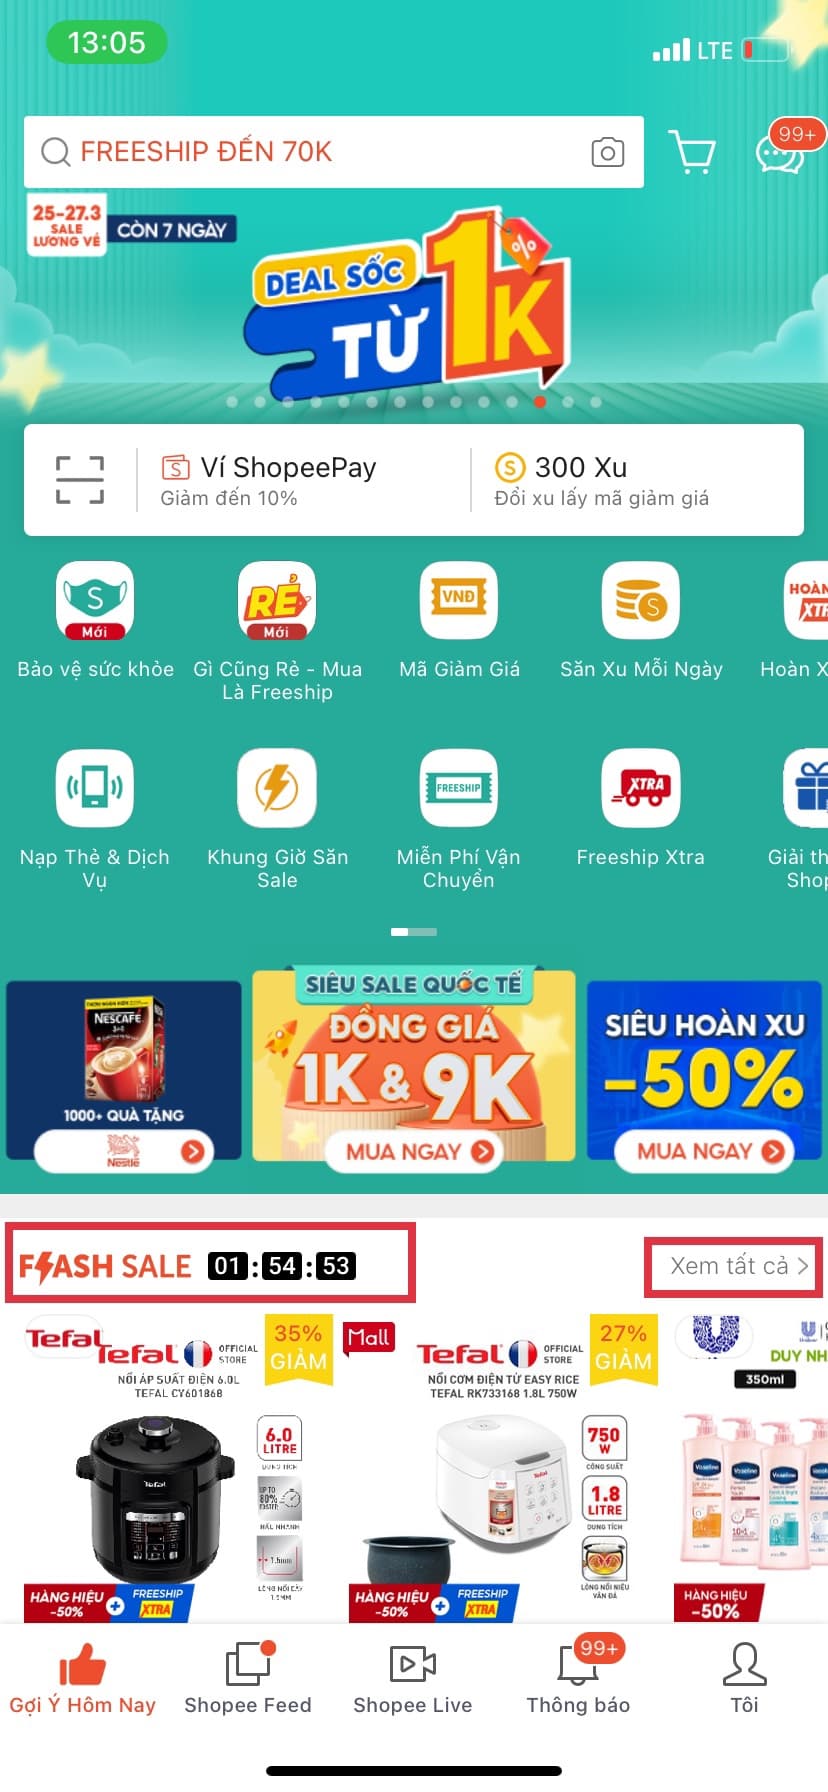Open the shopping cart icon

click(x=692, y=153)
